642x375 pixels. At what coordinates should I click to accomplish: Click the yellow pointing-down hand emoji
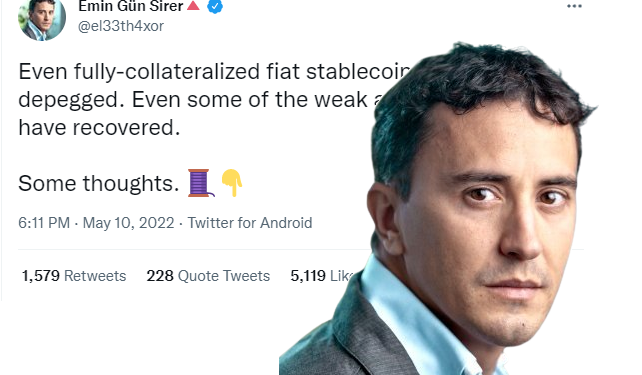(x=232, y=183)
